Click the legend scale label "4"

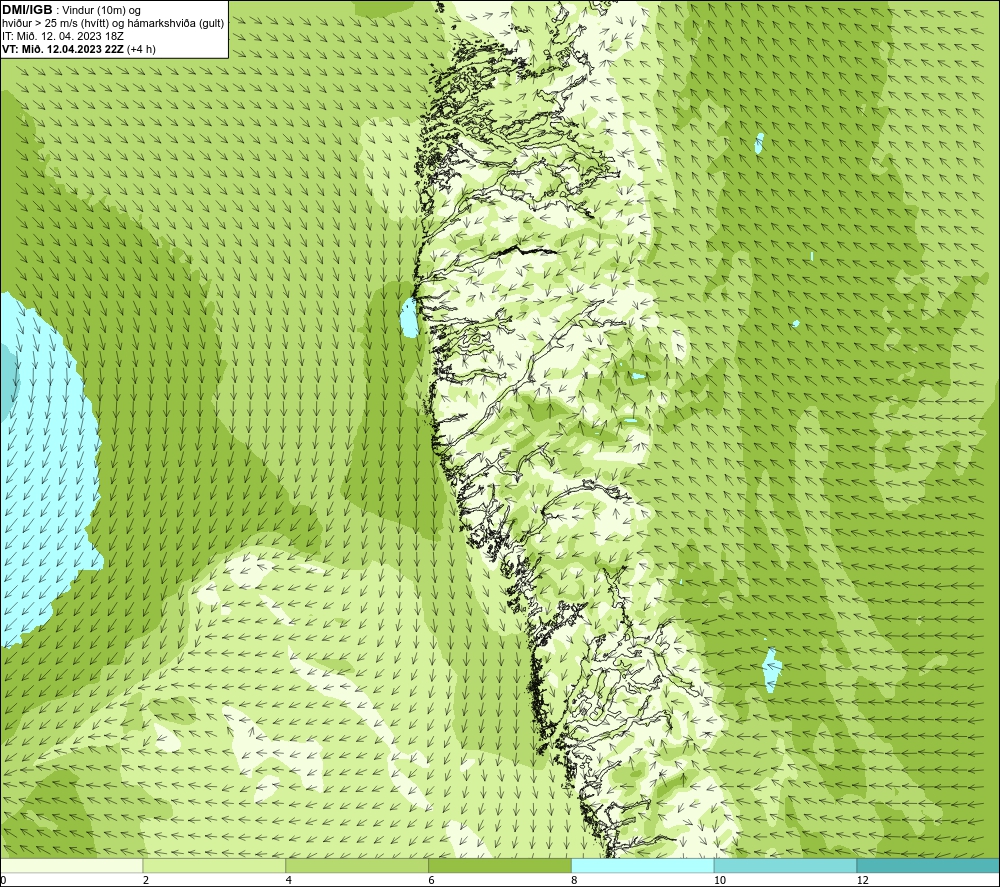click(x=289, y=880)
